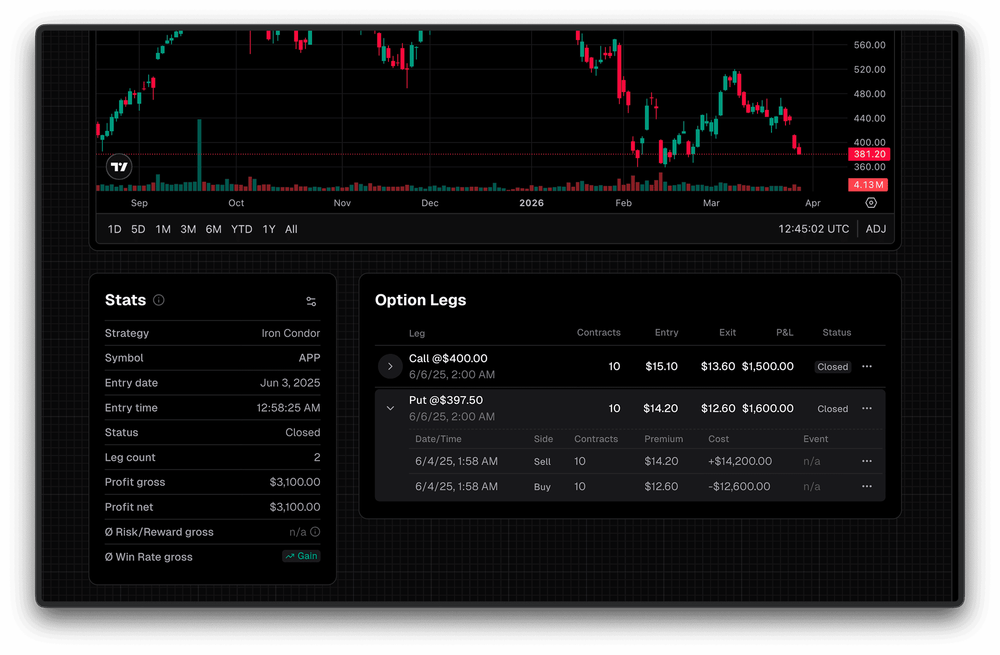Open more options for Buy $12.60 row
This screenshot has width=1000, height=655.
(867, 486)
